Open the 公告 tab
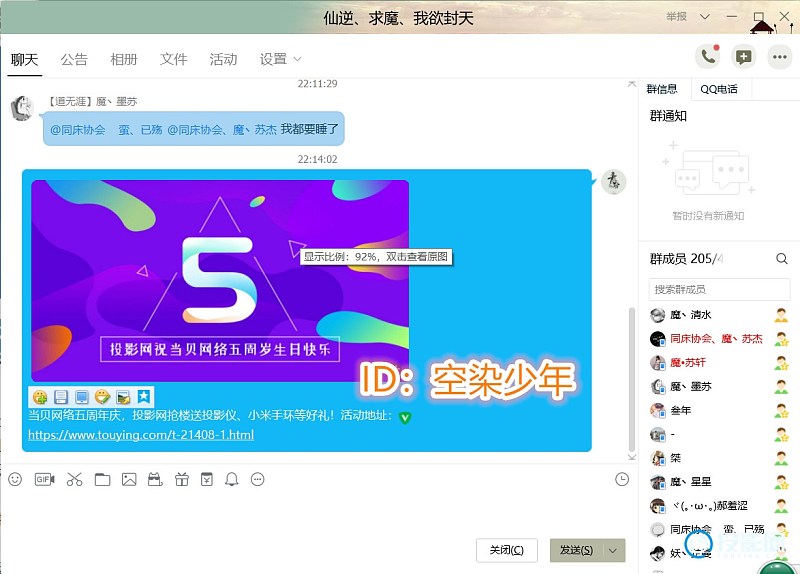 click(74, 60)
